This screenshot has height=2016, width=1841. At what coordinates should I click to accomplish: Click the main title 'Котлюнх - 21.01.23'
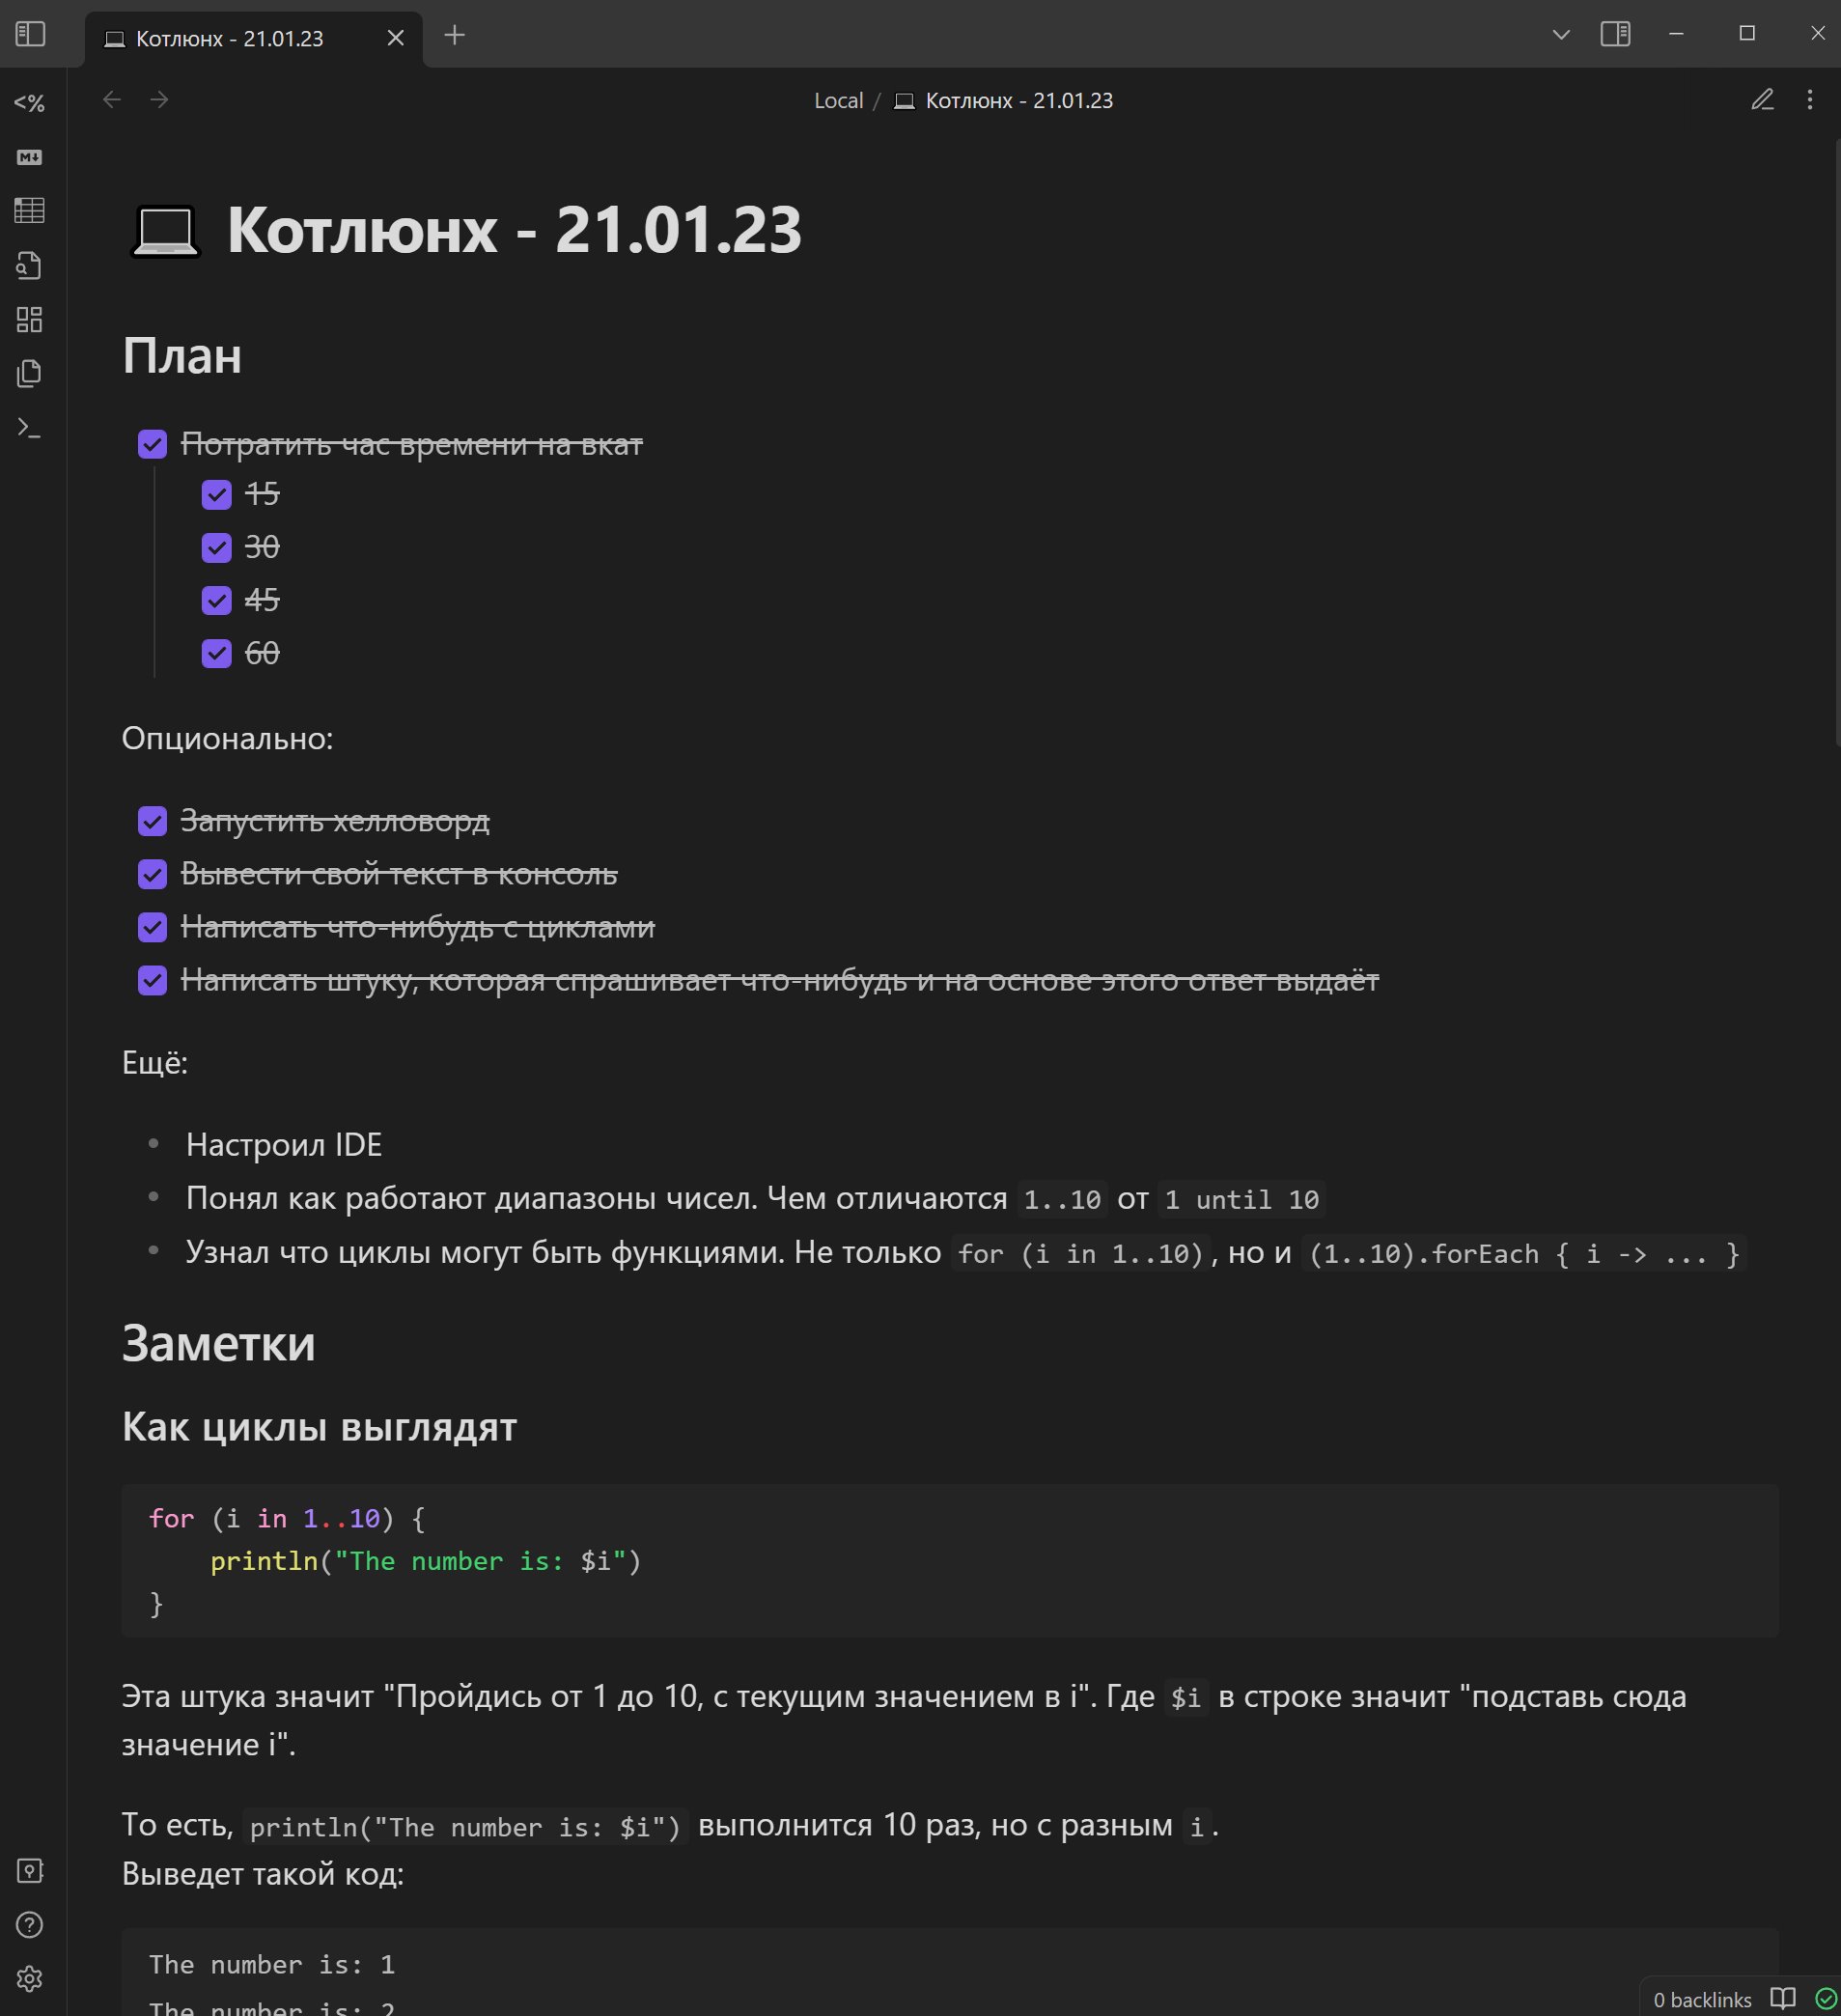515,231
